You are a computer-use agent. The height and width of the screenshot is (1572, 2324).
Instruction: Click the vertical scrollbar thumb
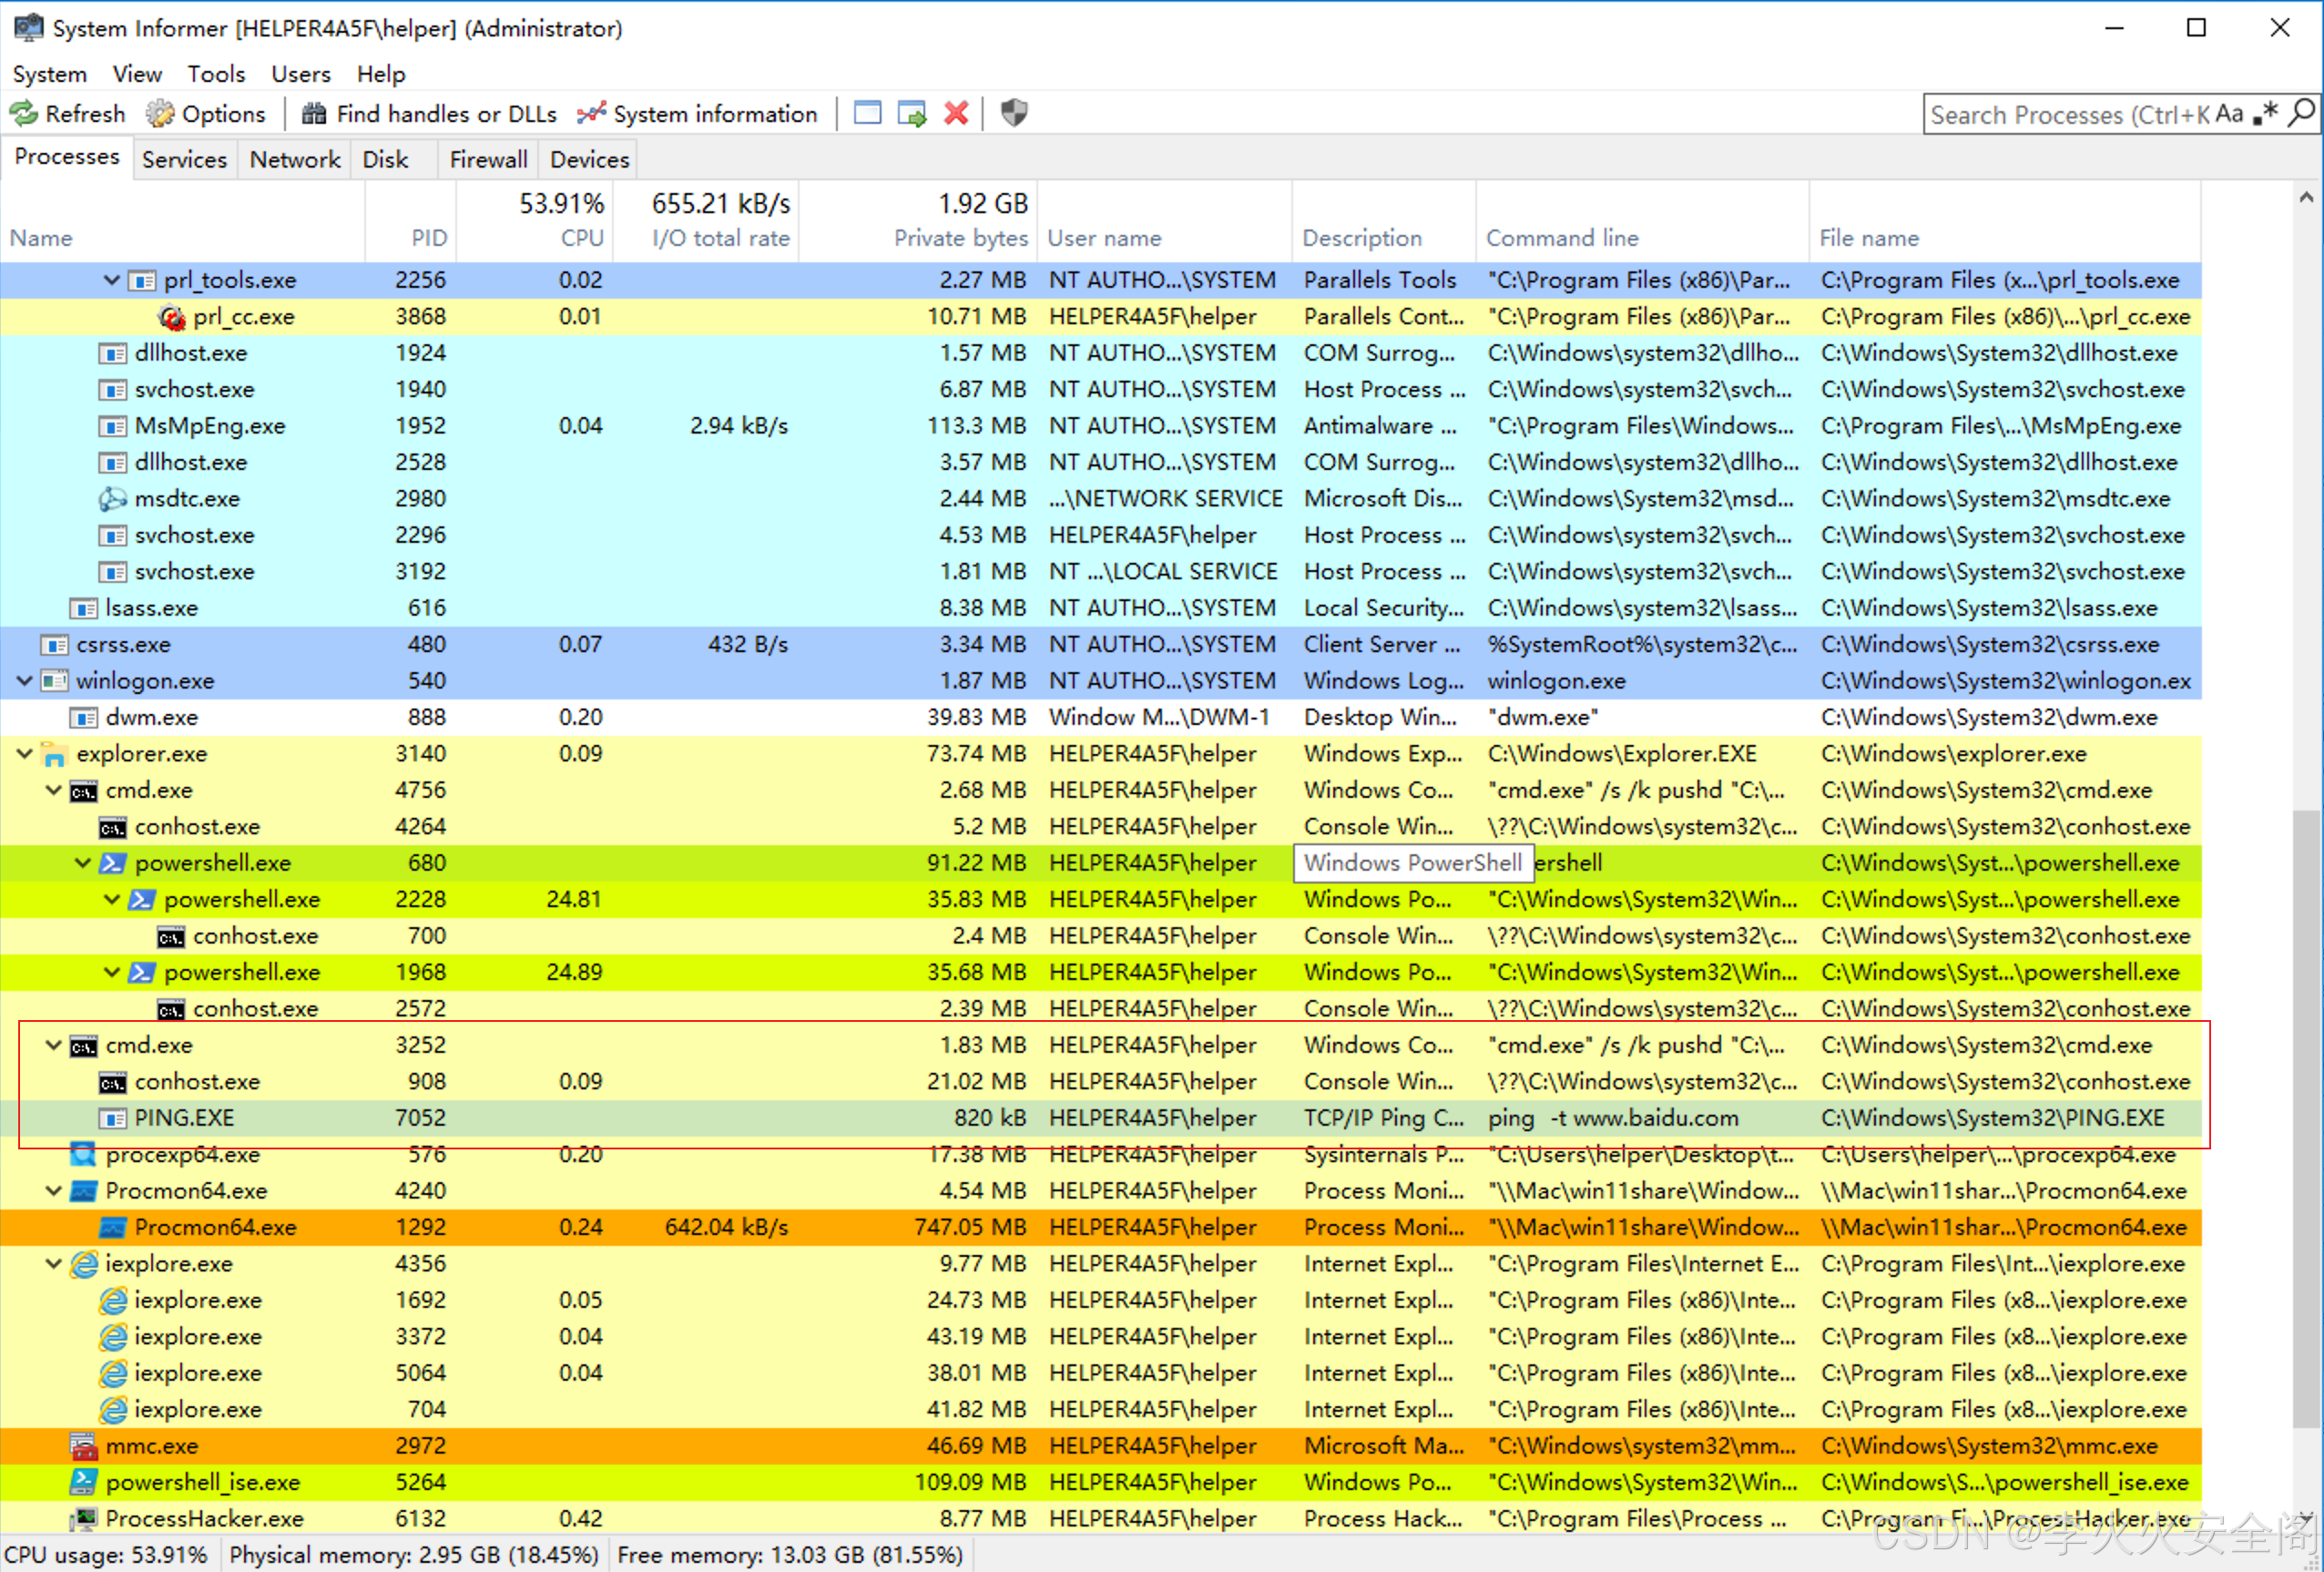[2305, 1118]
